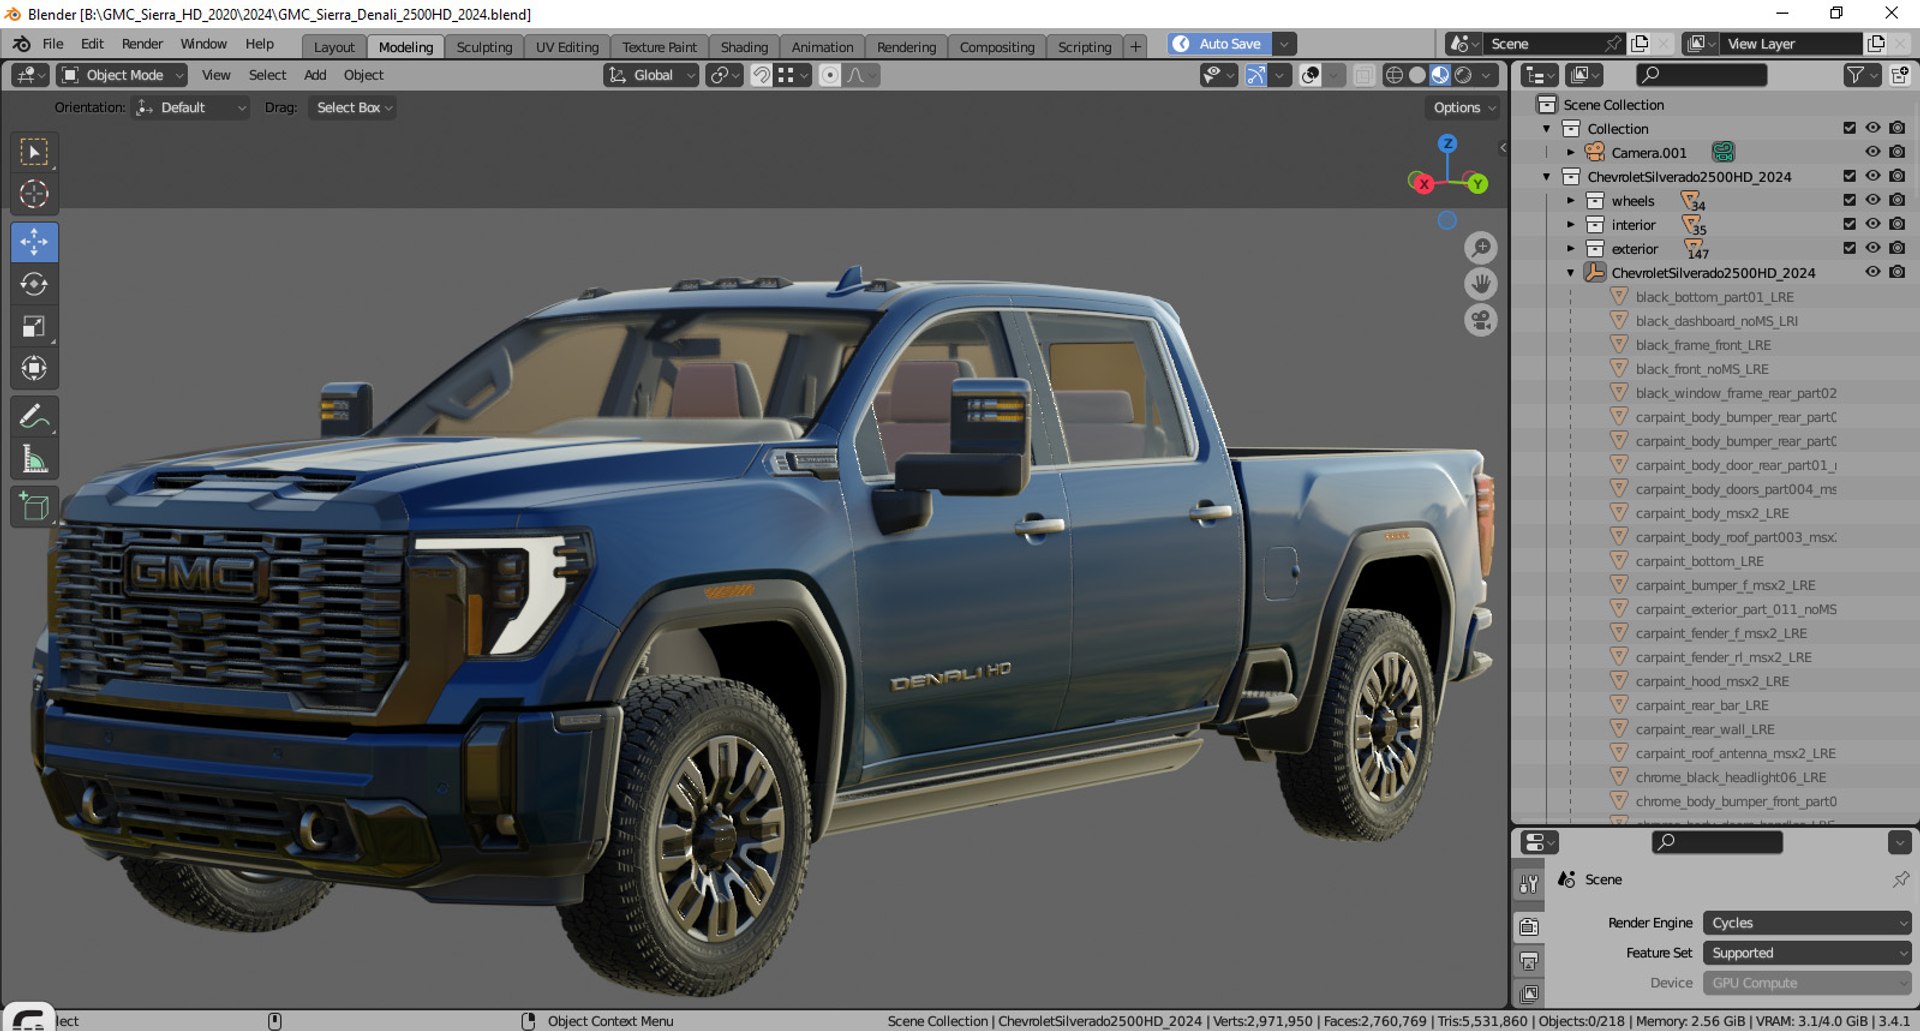This screenshot has width=1920, height=1031.
Task: Switch to the Sculpting workspace tab
Action: coord(484,47)
